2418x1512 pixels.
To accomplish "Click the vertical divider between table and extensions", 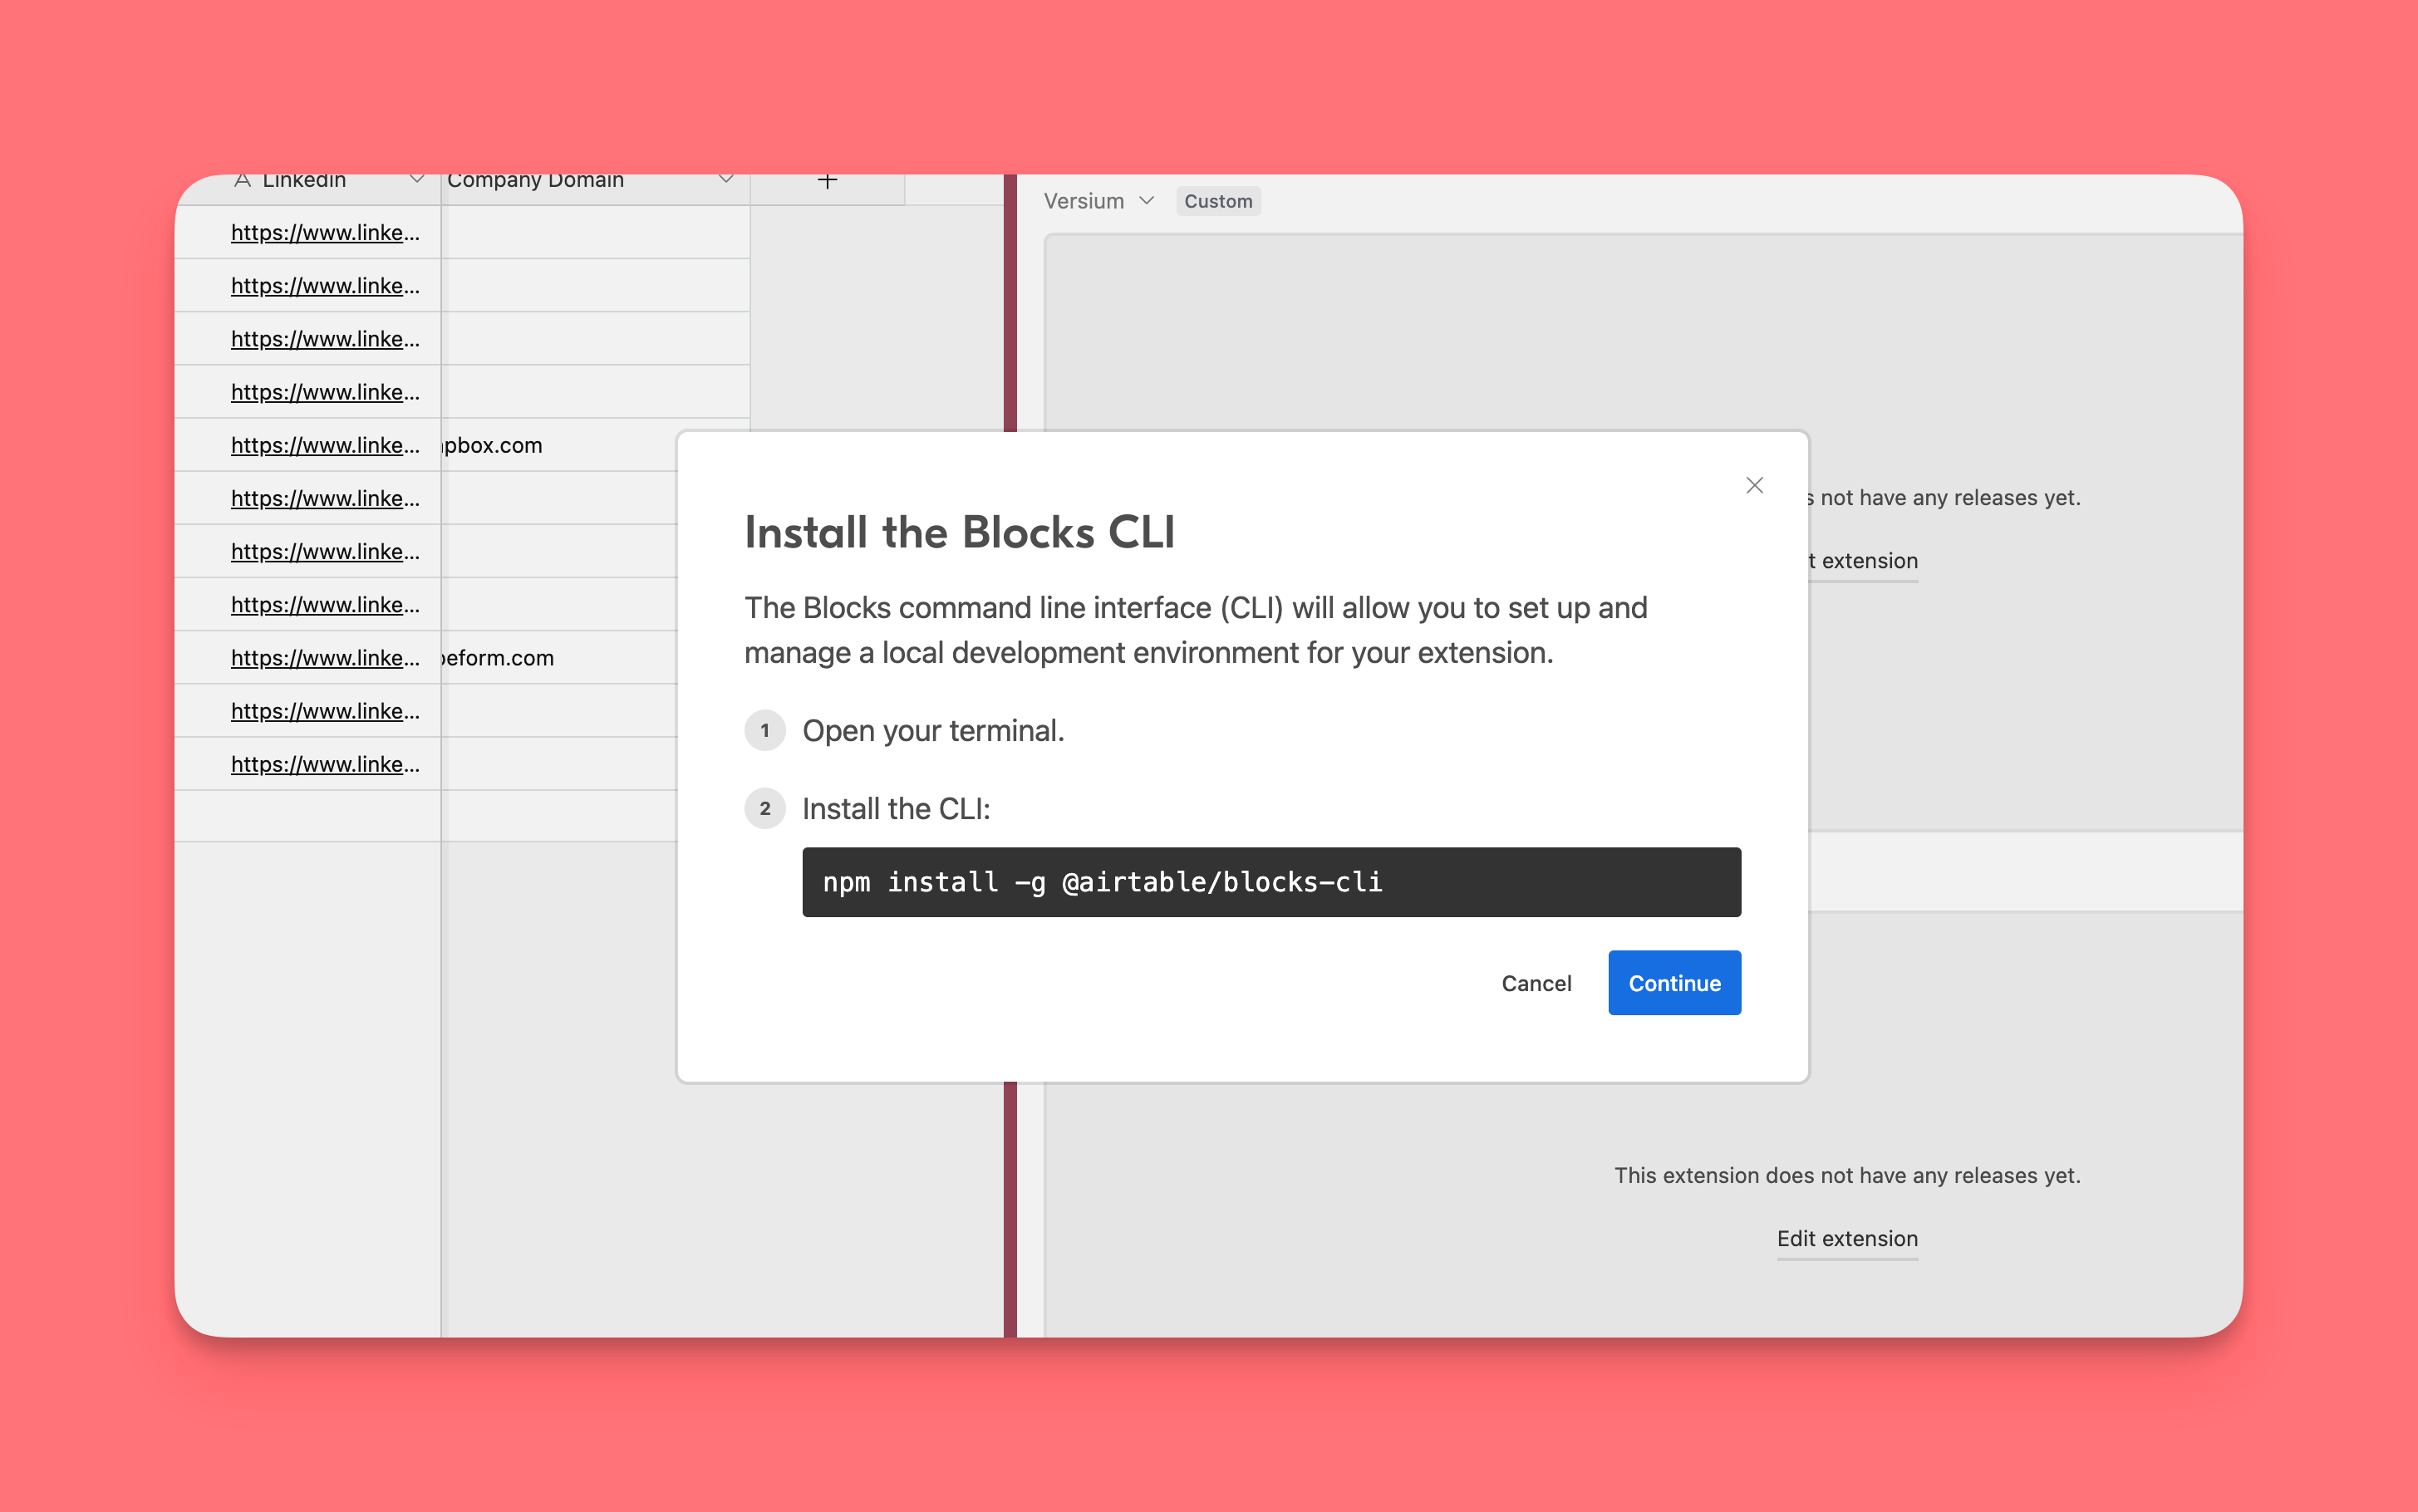I will click(1010, 300).
